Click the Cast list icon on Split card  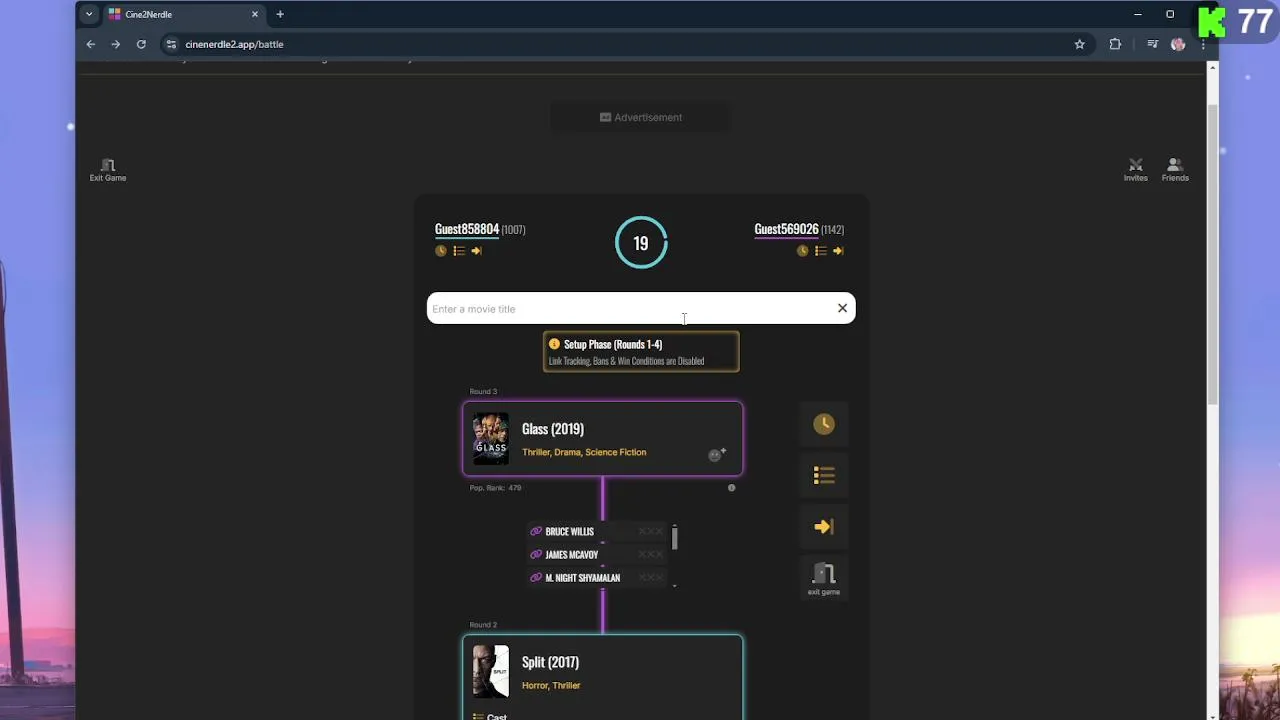477,716
